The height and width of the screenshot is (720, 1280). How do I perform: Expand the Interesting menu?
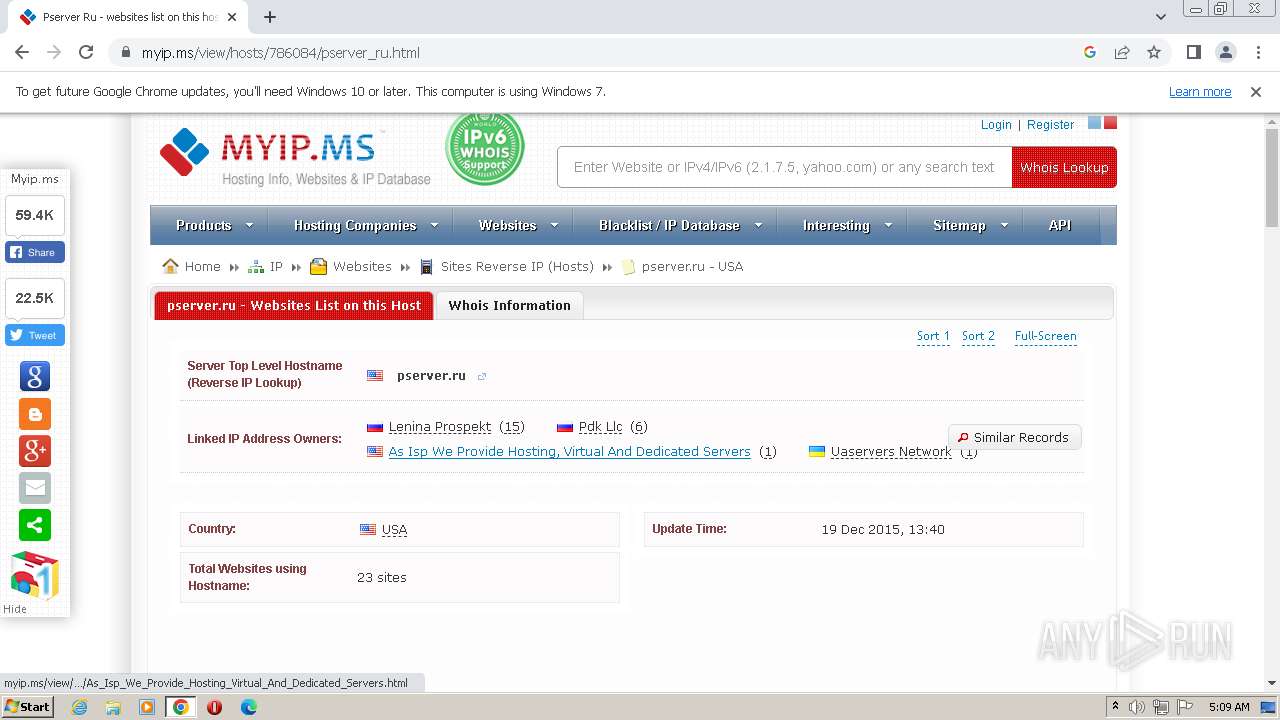(x=847, y=225)
